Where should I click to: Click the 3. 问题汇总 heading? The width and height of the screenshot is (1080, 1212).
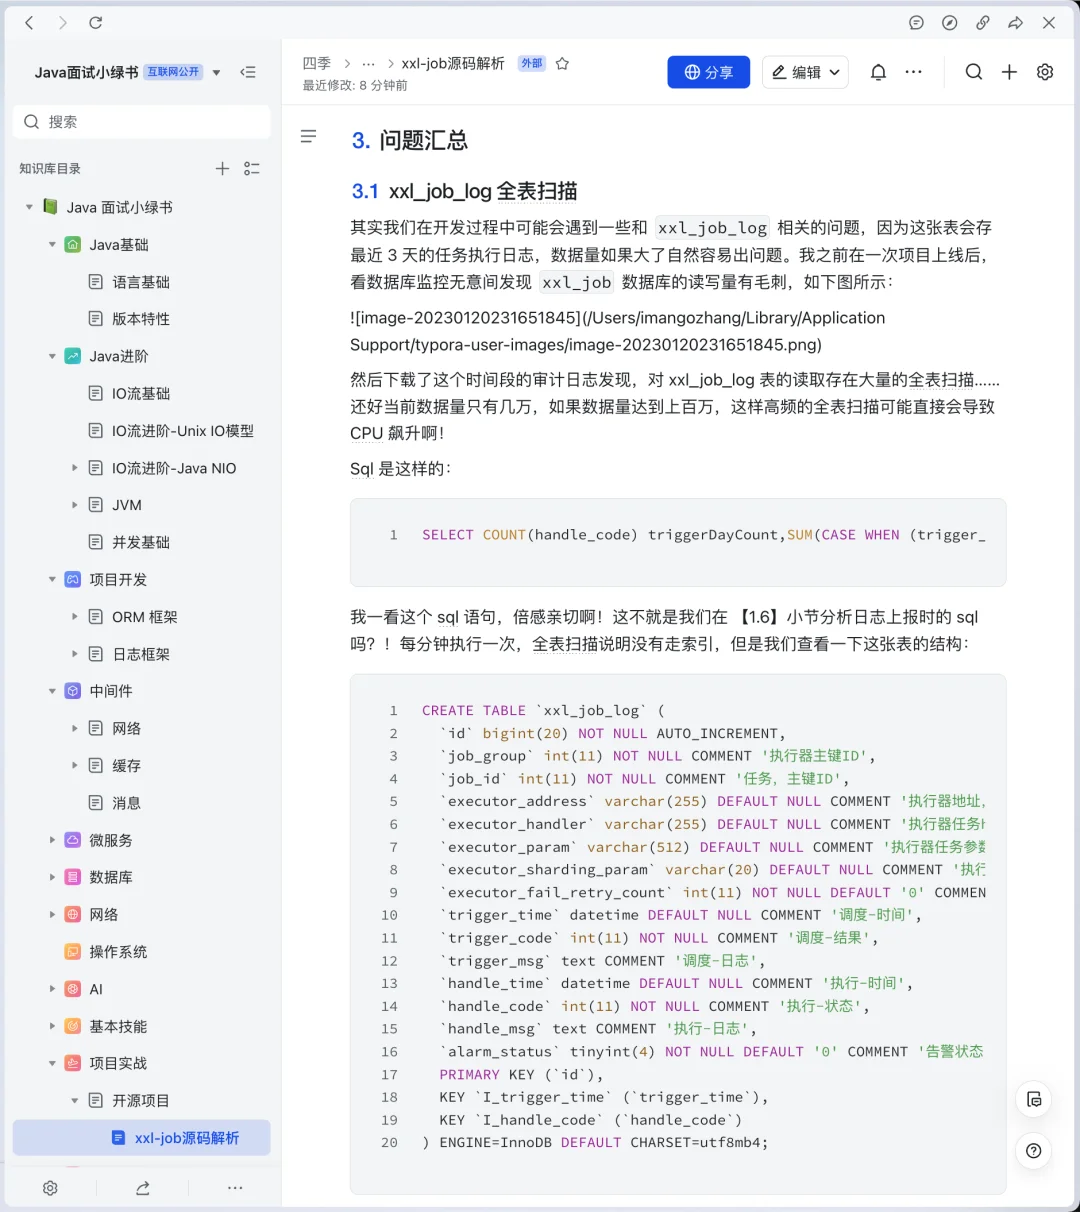coord(410,140)
